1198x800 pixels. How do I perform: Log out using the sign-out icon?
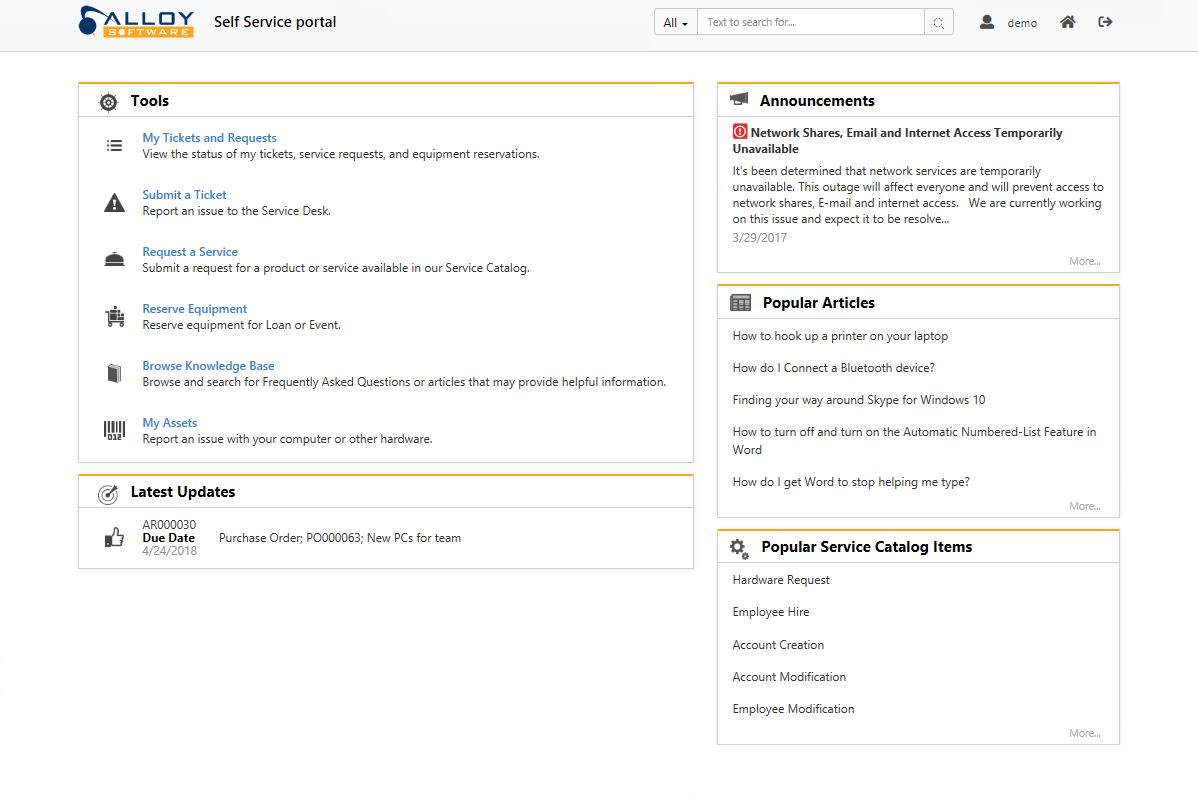[x=1105, y=22]
